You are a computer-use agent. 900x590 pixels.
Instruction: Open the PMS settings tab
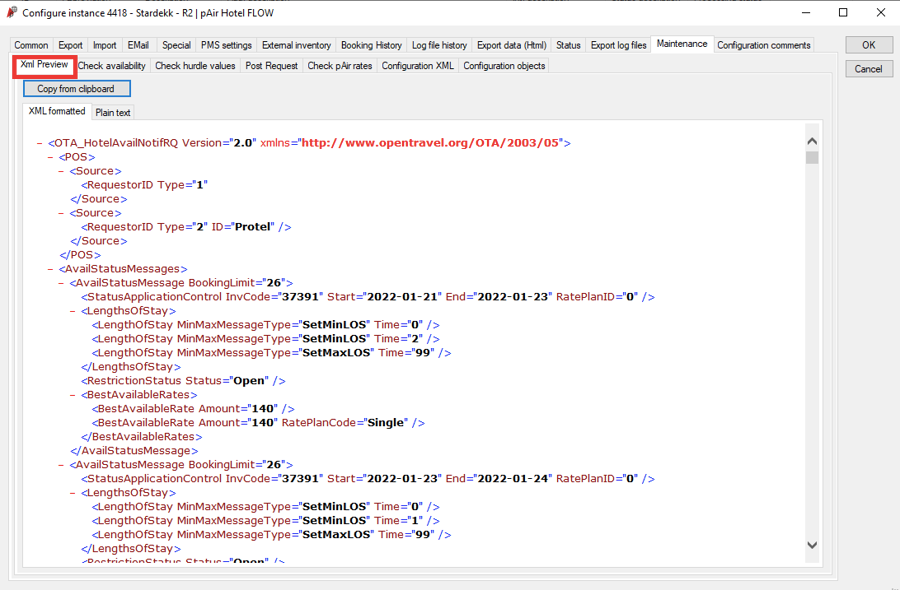(226, 45)
